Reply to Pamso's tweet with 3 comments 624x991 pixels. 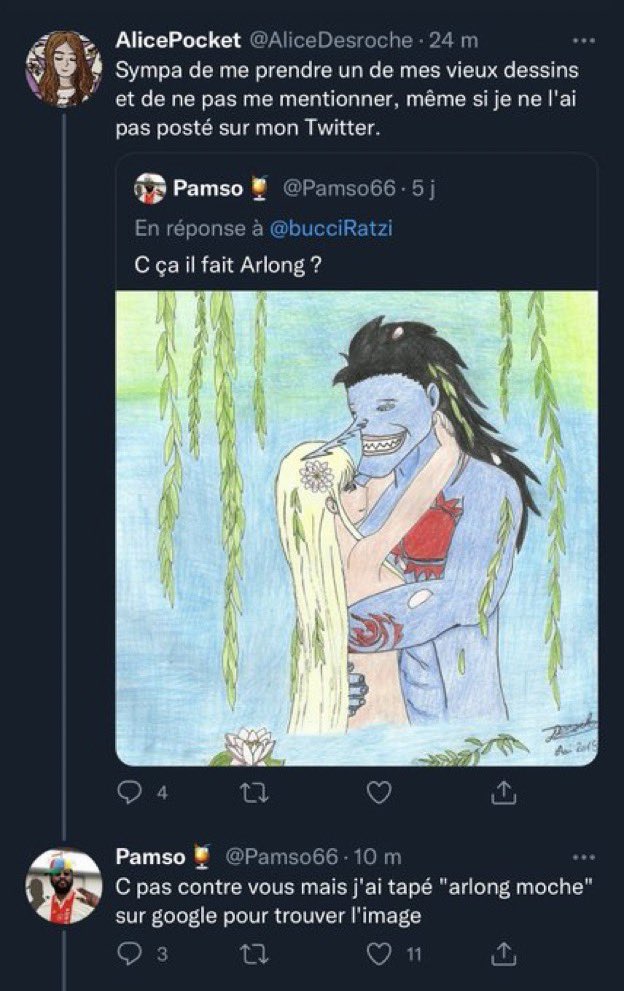tap(130, 954)
